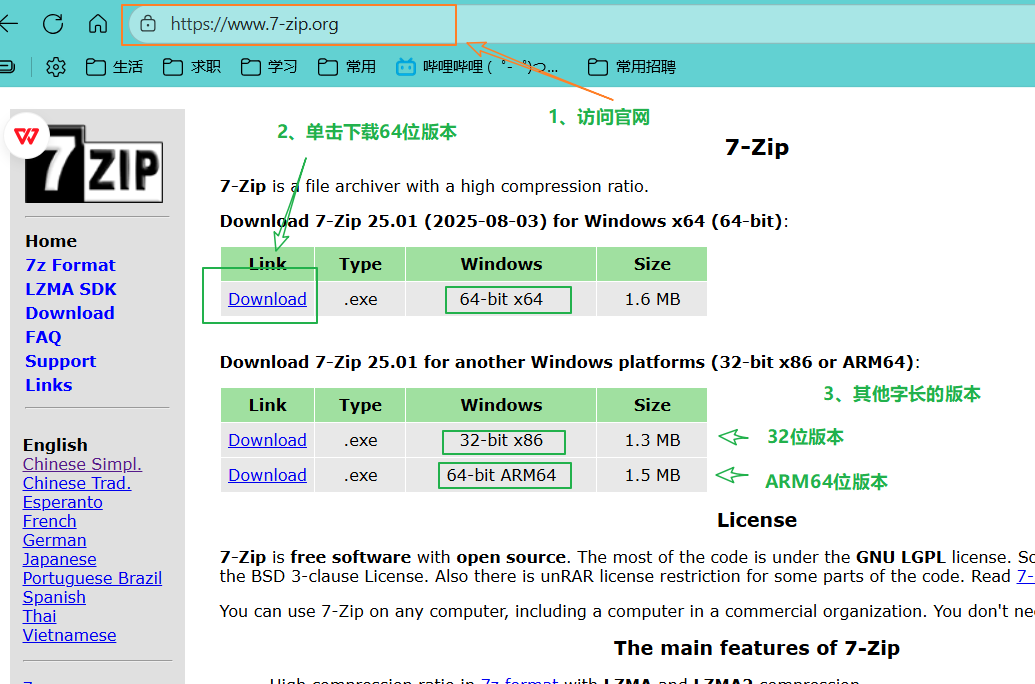Switch language to Thai
Screen dimensions: 1035x684
click(40, 616)
